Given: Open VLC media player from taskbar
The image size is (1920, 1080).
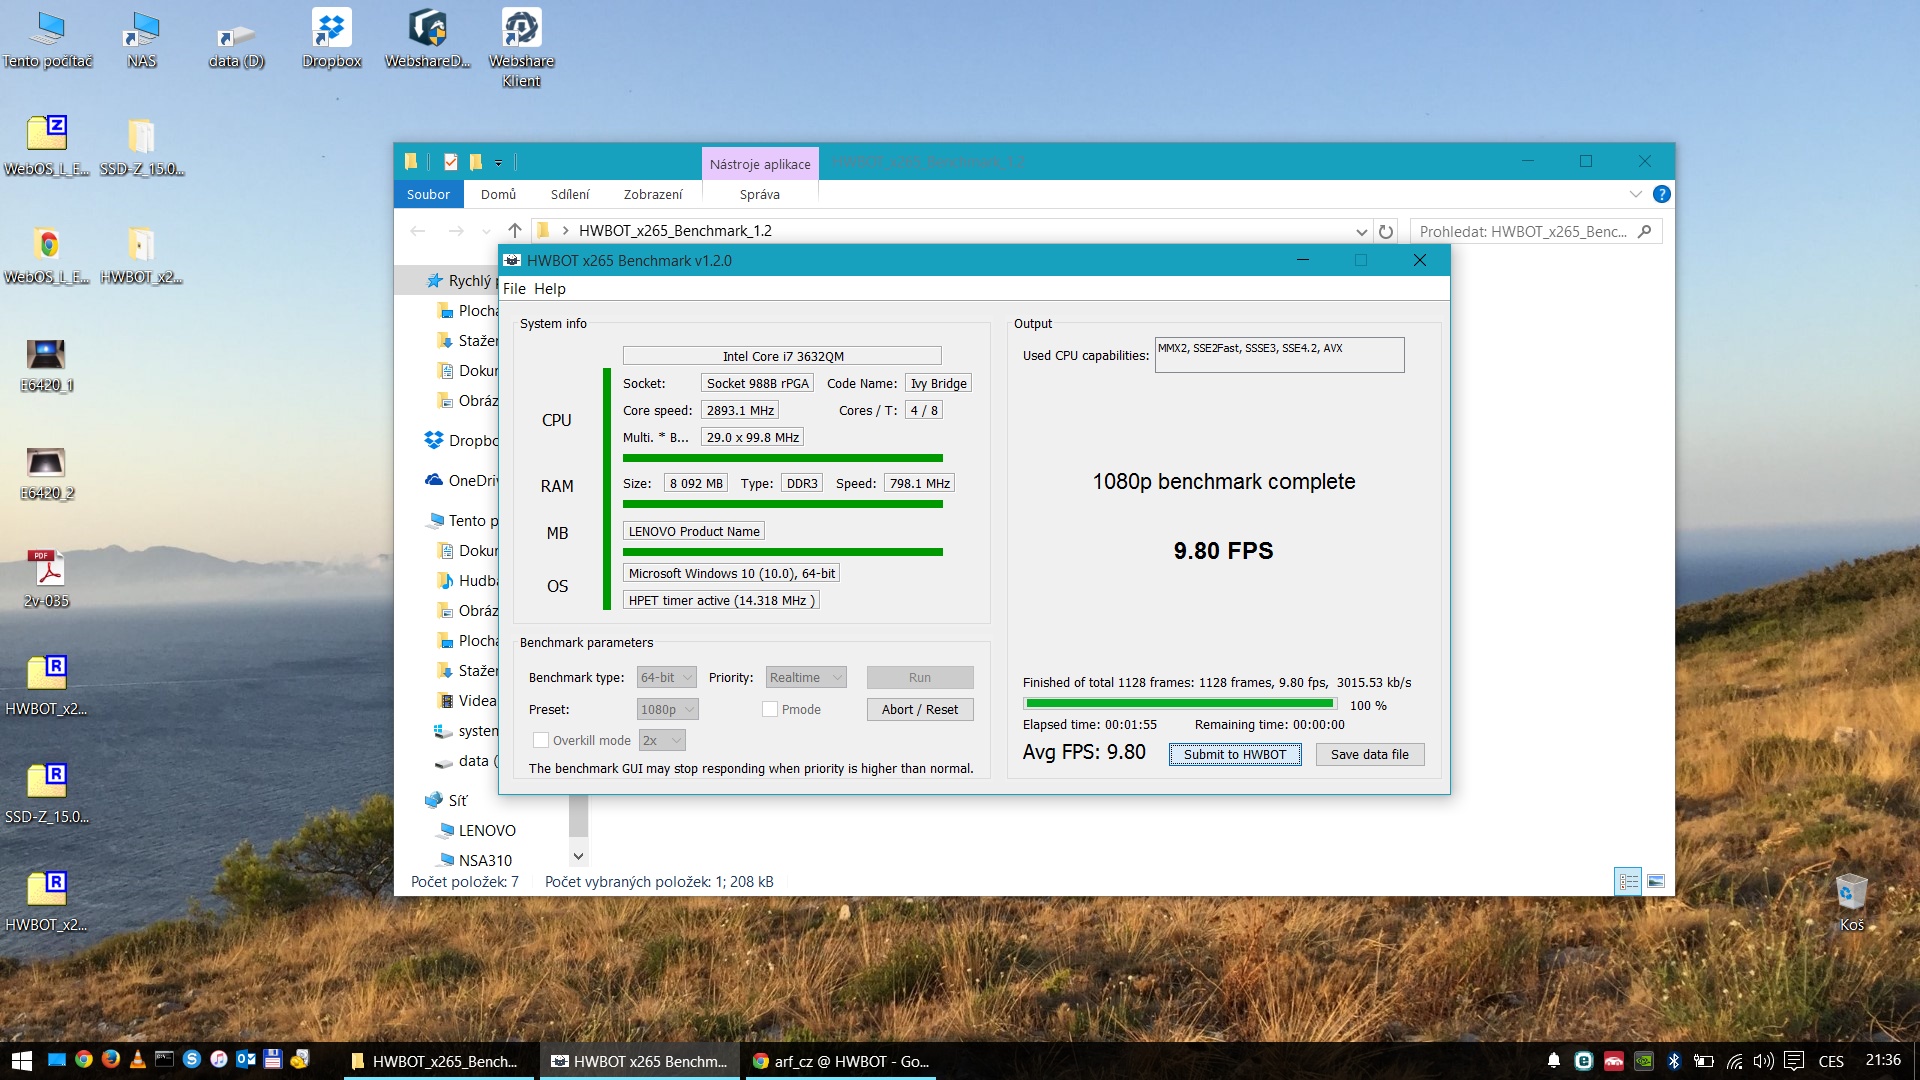Looking at the screenshot, I should (x=138, y=1060).
